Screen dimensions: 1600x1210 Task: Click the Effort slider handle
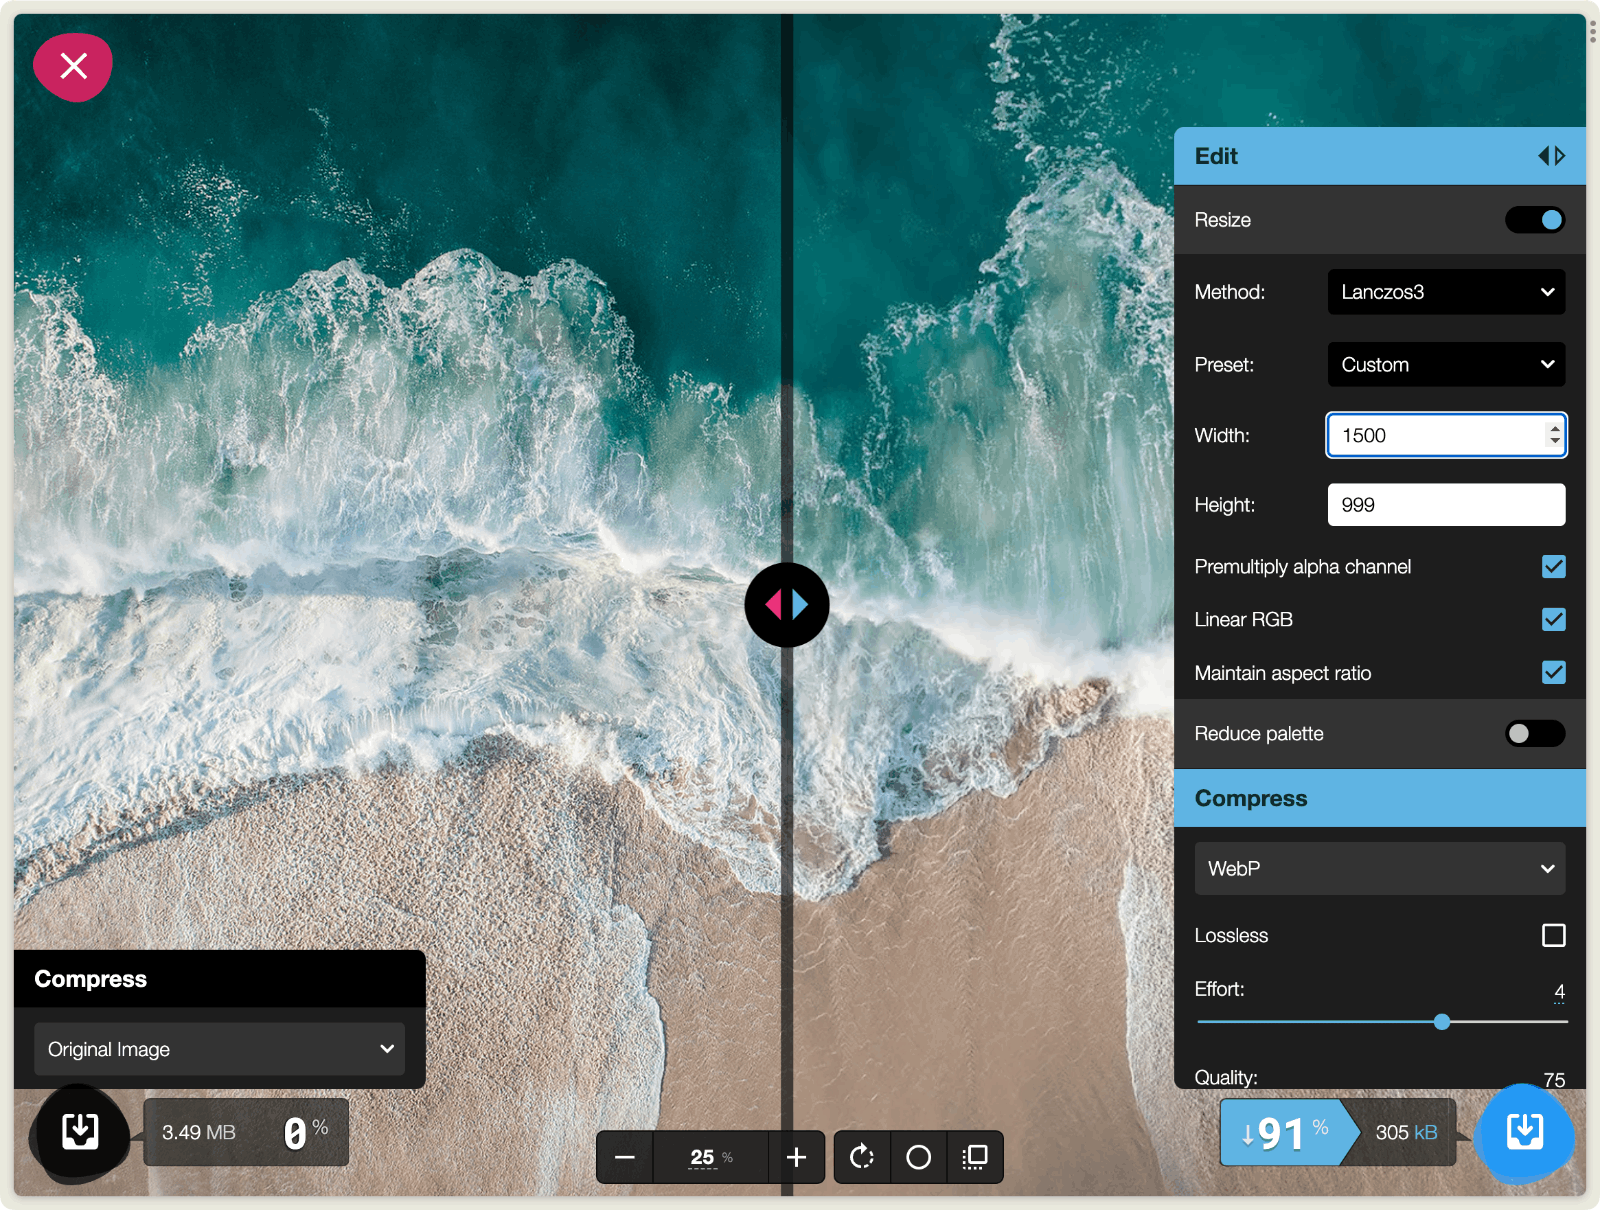point(1441,1022)
